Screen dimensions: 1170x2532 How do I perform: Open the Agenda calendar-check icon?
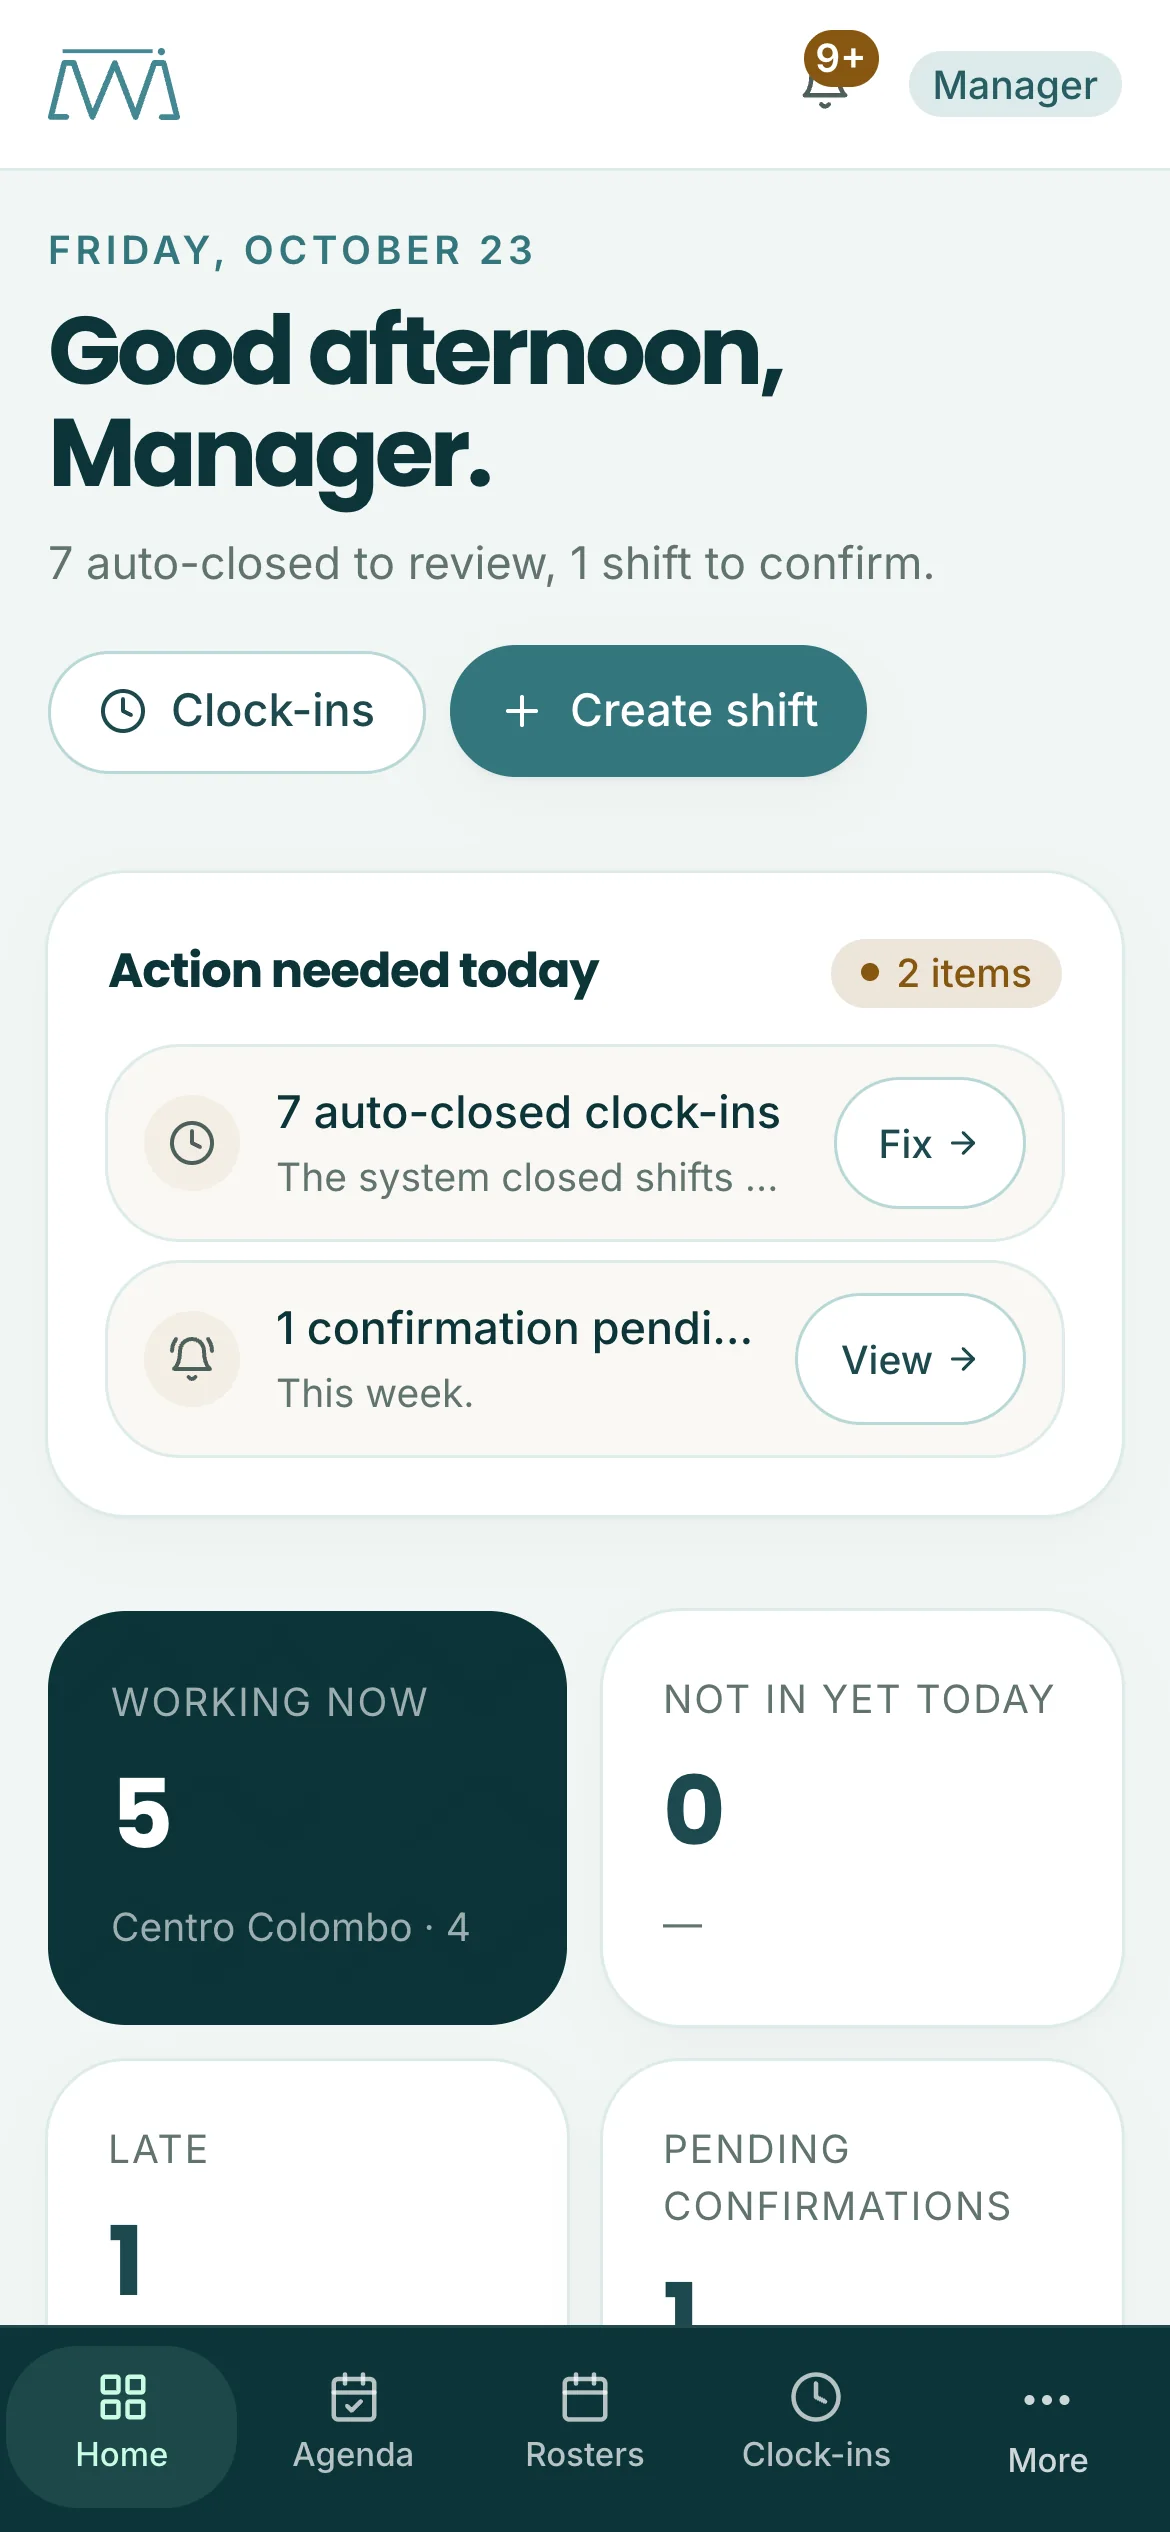(x=353, y=2397)
